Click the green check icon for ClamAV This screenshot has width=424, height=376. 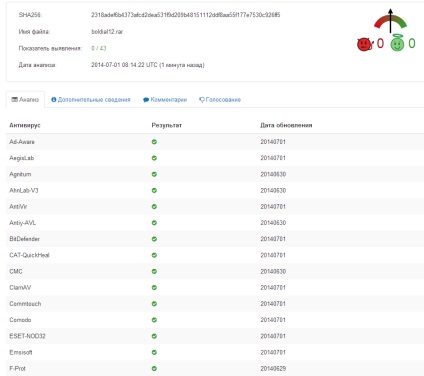click(154, 287)
